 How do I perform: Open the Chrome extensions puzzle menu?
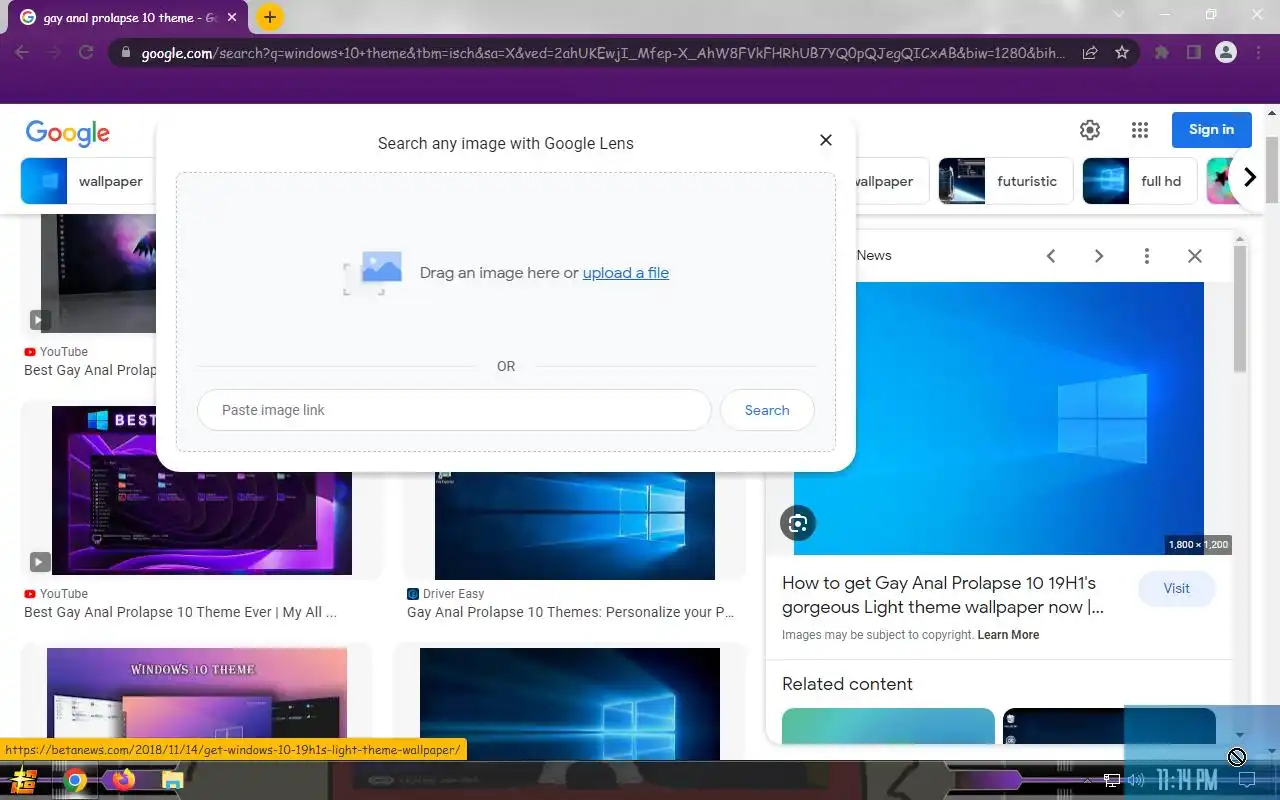(x=1161, y=53)
